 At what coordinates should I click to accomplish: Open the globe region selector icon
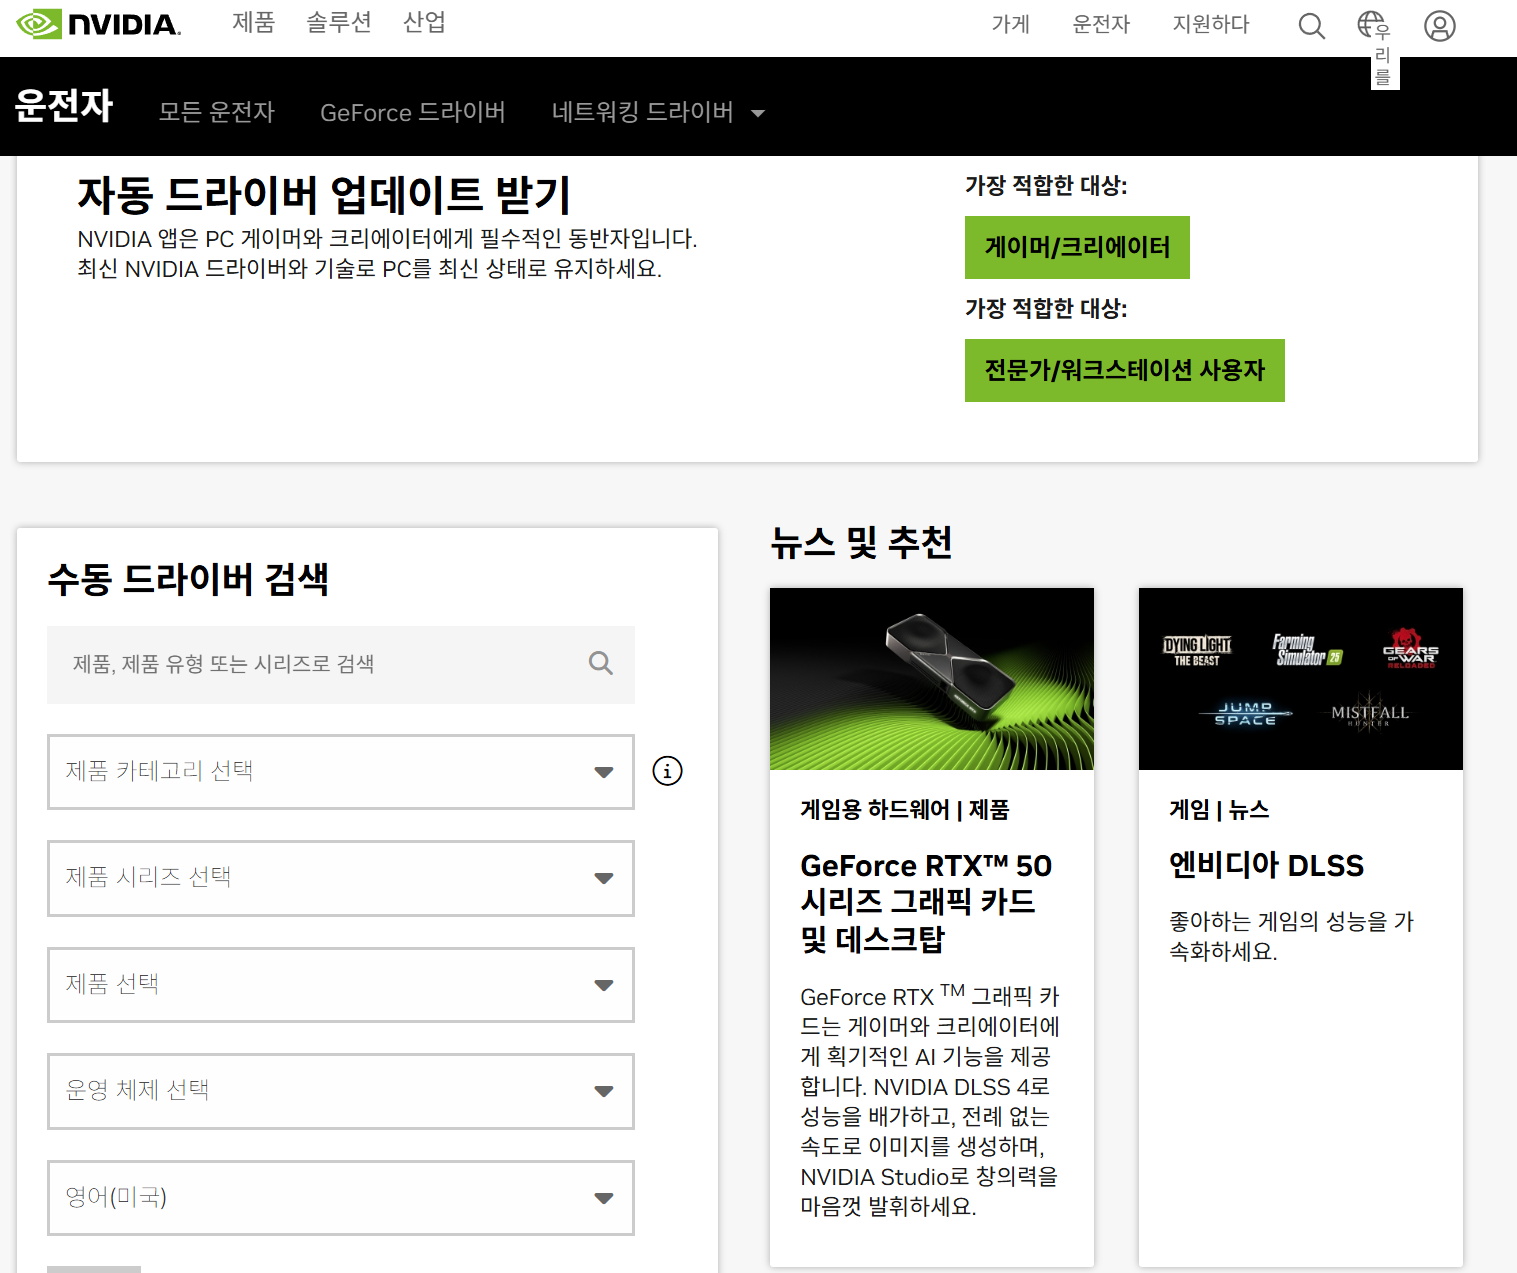(x=1371, y=24)
